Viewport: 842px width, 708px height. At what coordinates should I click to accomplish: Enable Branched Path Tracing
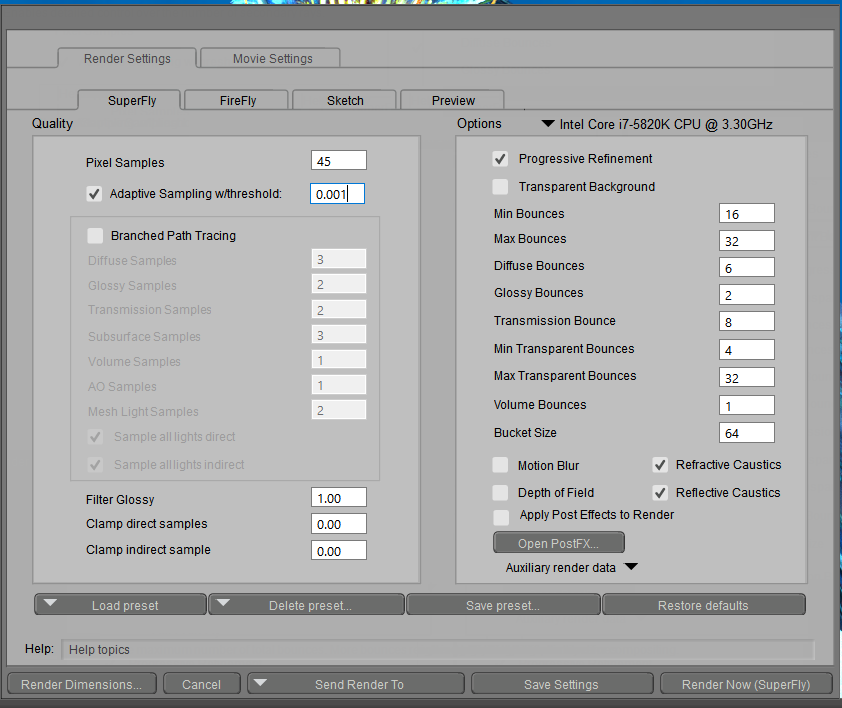(x=95, y=236)
